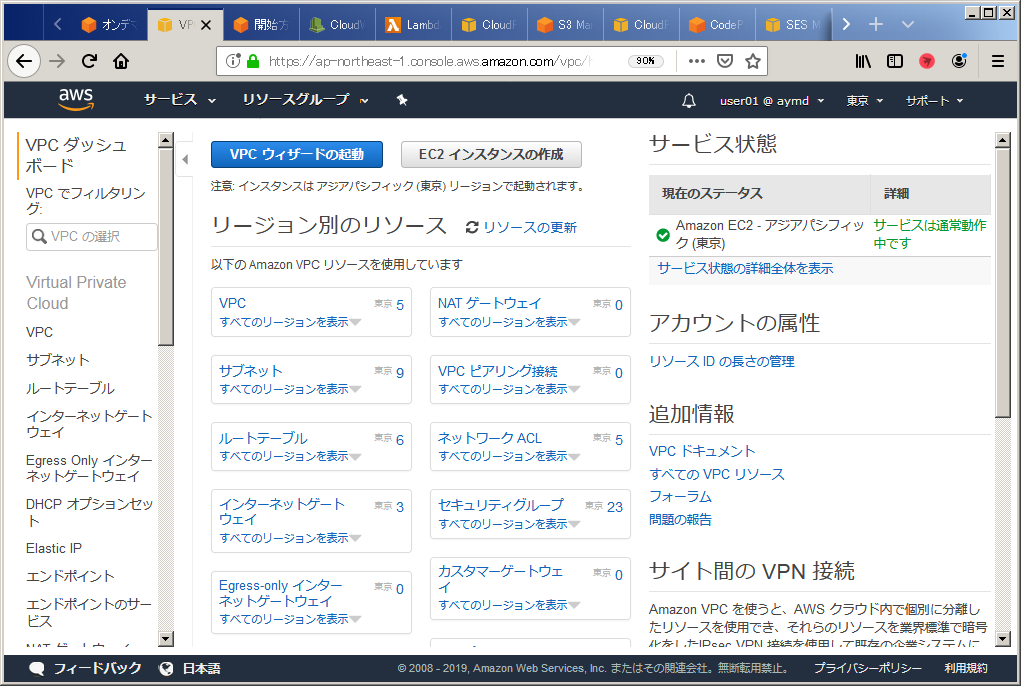The image size is (1021, 686).
Task: Open the サポート dropdown
Action: click(x=934, y=101)
